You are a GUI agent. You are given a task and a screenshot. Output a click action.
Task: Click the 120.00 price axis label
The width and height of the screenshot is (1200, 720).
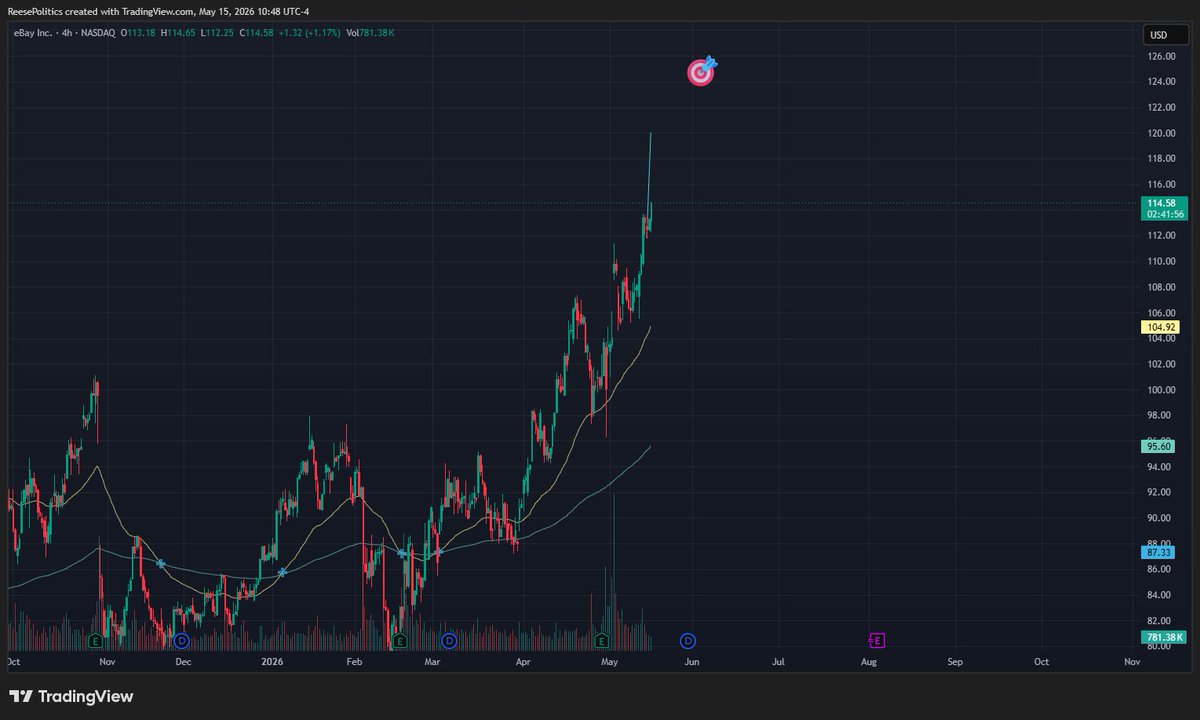(x=1160, y=133)
